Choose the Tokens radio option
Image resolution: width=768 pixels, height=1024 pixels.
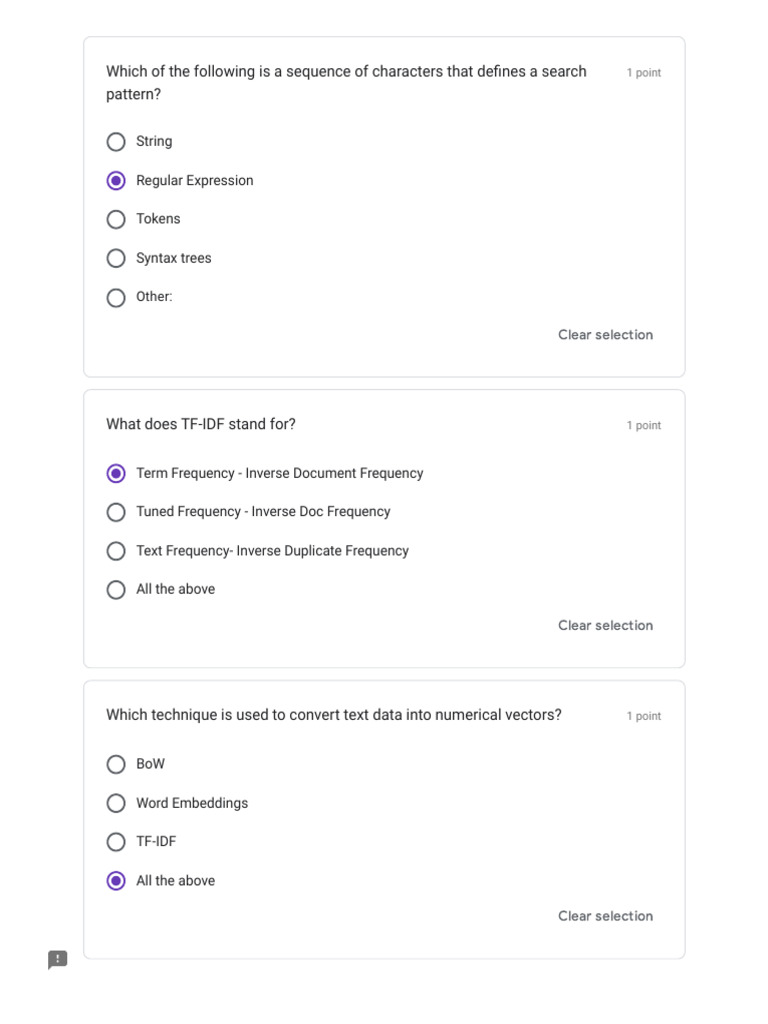pyautogui.click(x=116, y=219)
